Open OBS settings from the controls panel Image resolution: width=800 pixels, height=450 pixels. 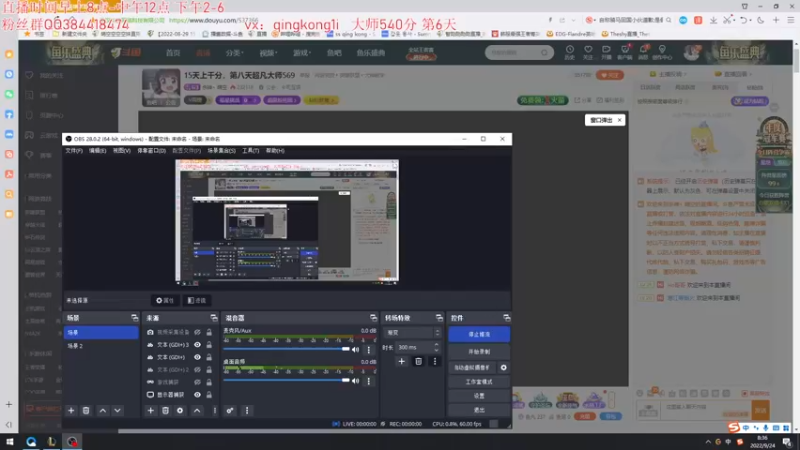tap(479, 396)
